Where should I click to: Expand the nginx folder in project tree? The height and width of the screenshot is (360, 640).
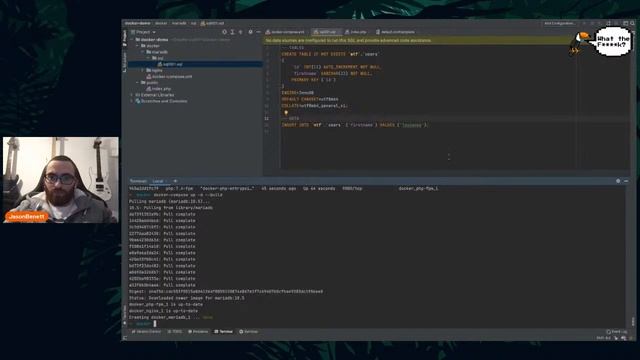143,70
